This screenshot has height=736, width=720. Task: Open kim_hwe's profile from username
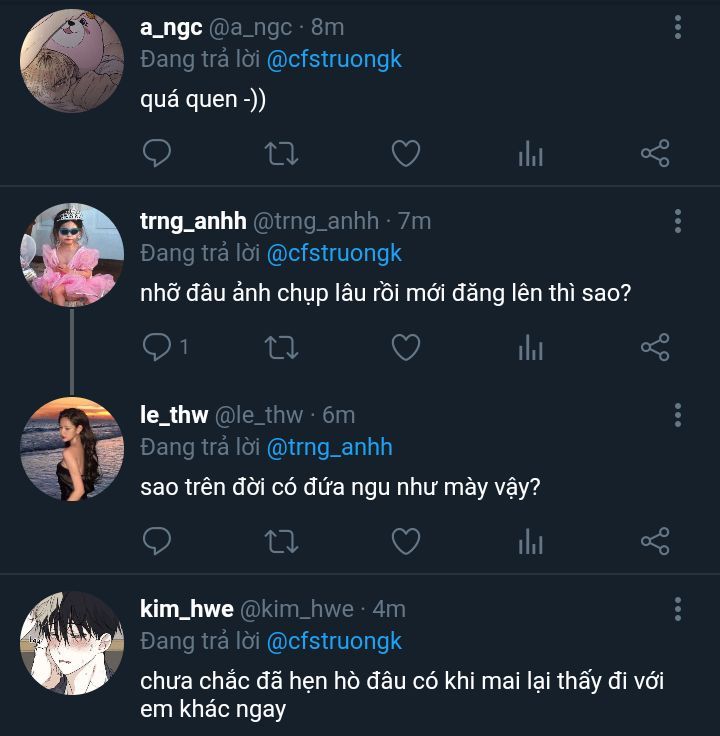187,609
